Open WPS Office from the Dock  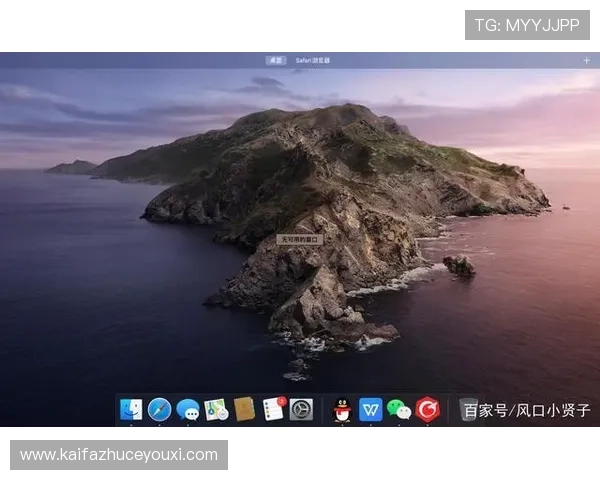(x=371, y=410)
